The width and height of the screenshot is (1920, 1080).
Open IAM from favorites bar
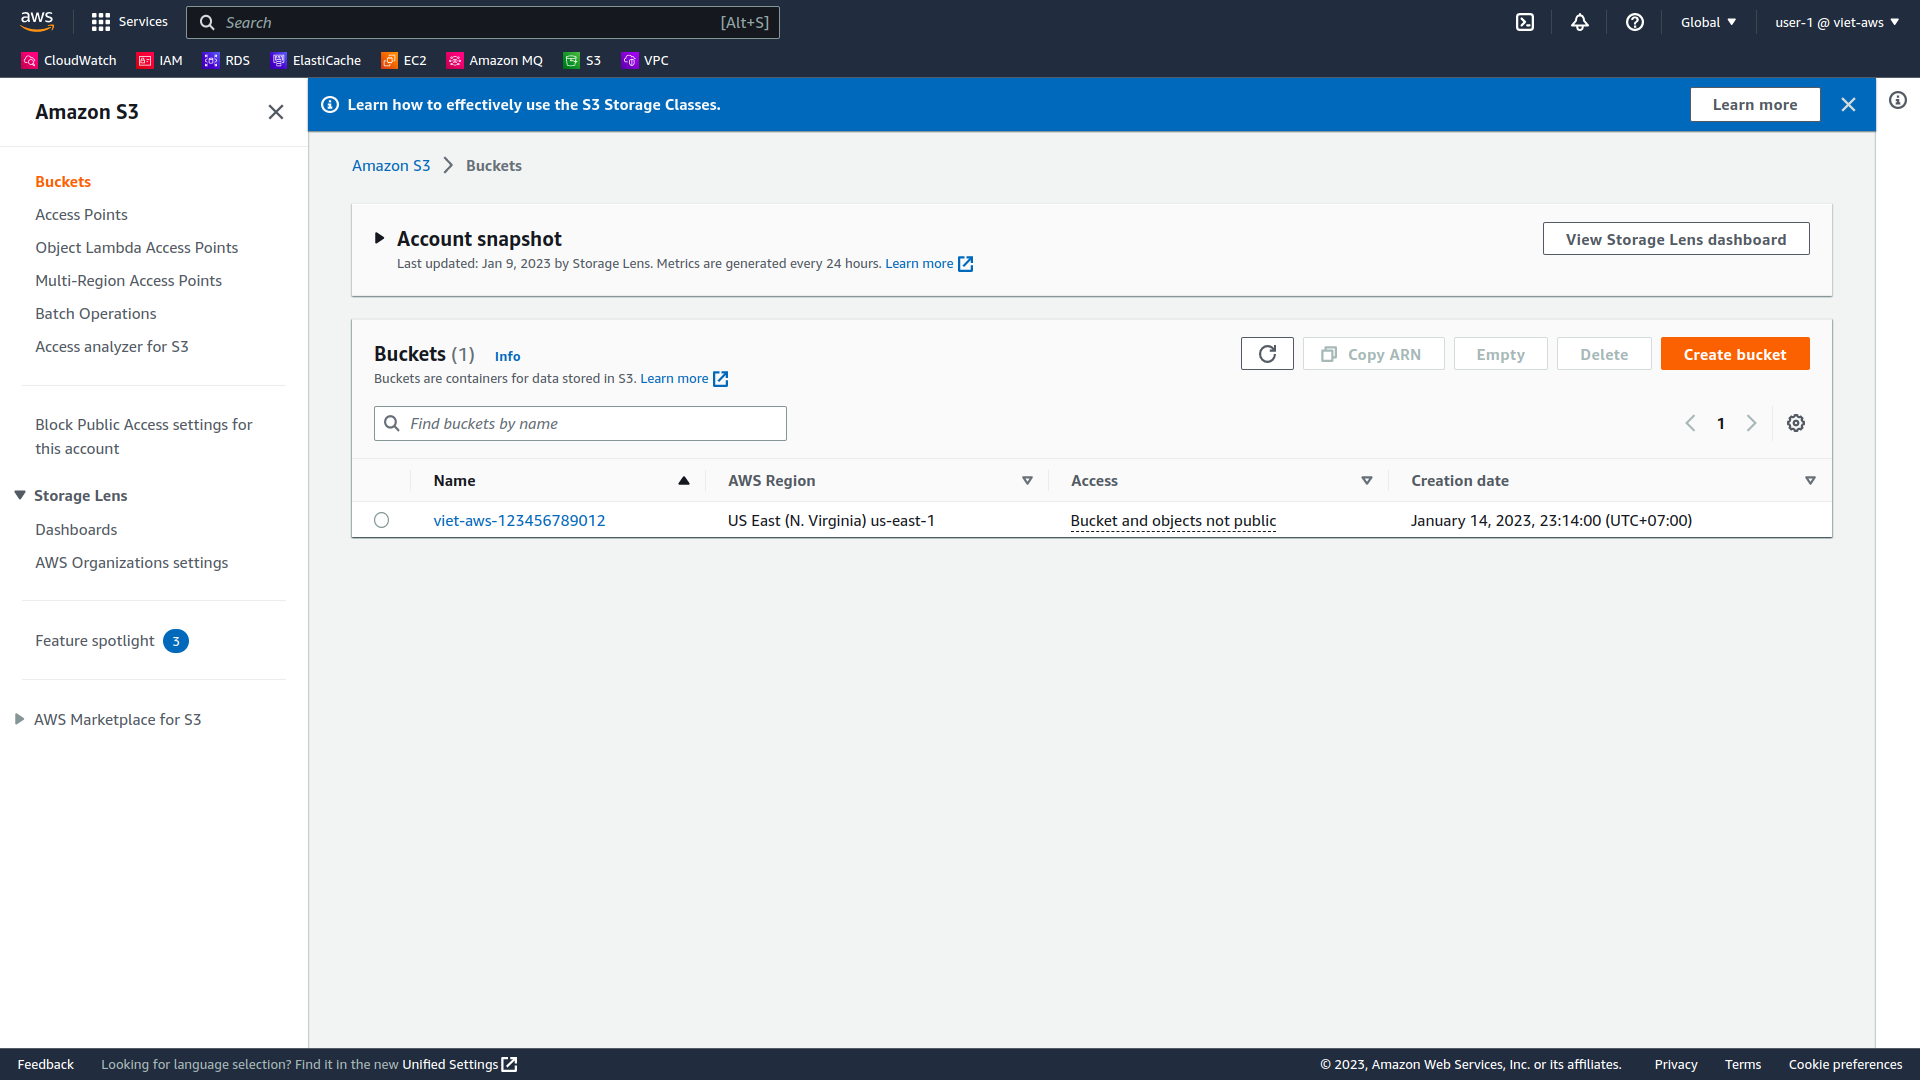coord(160,60)
